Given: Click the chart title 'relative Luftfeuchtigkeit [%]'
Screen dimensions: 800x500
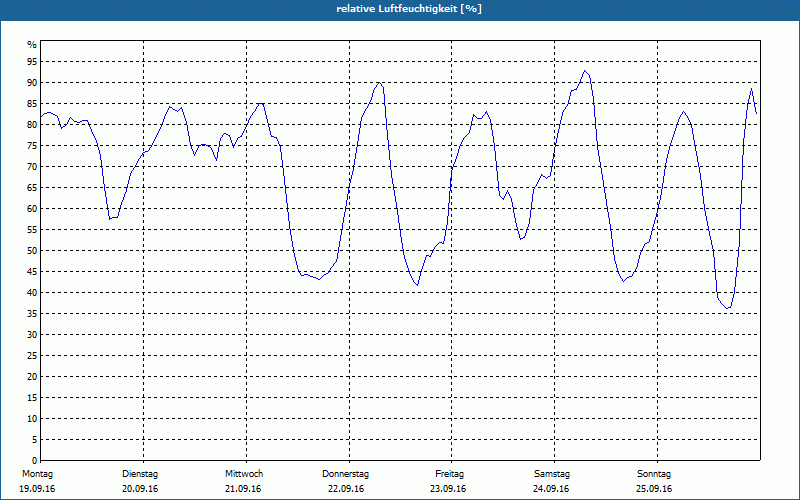Looking at the screenshot, I should 409,9.
